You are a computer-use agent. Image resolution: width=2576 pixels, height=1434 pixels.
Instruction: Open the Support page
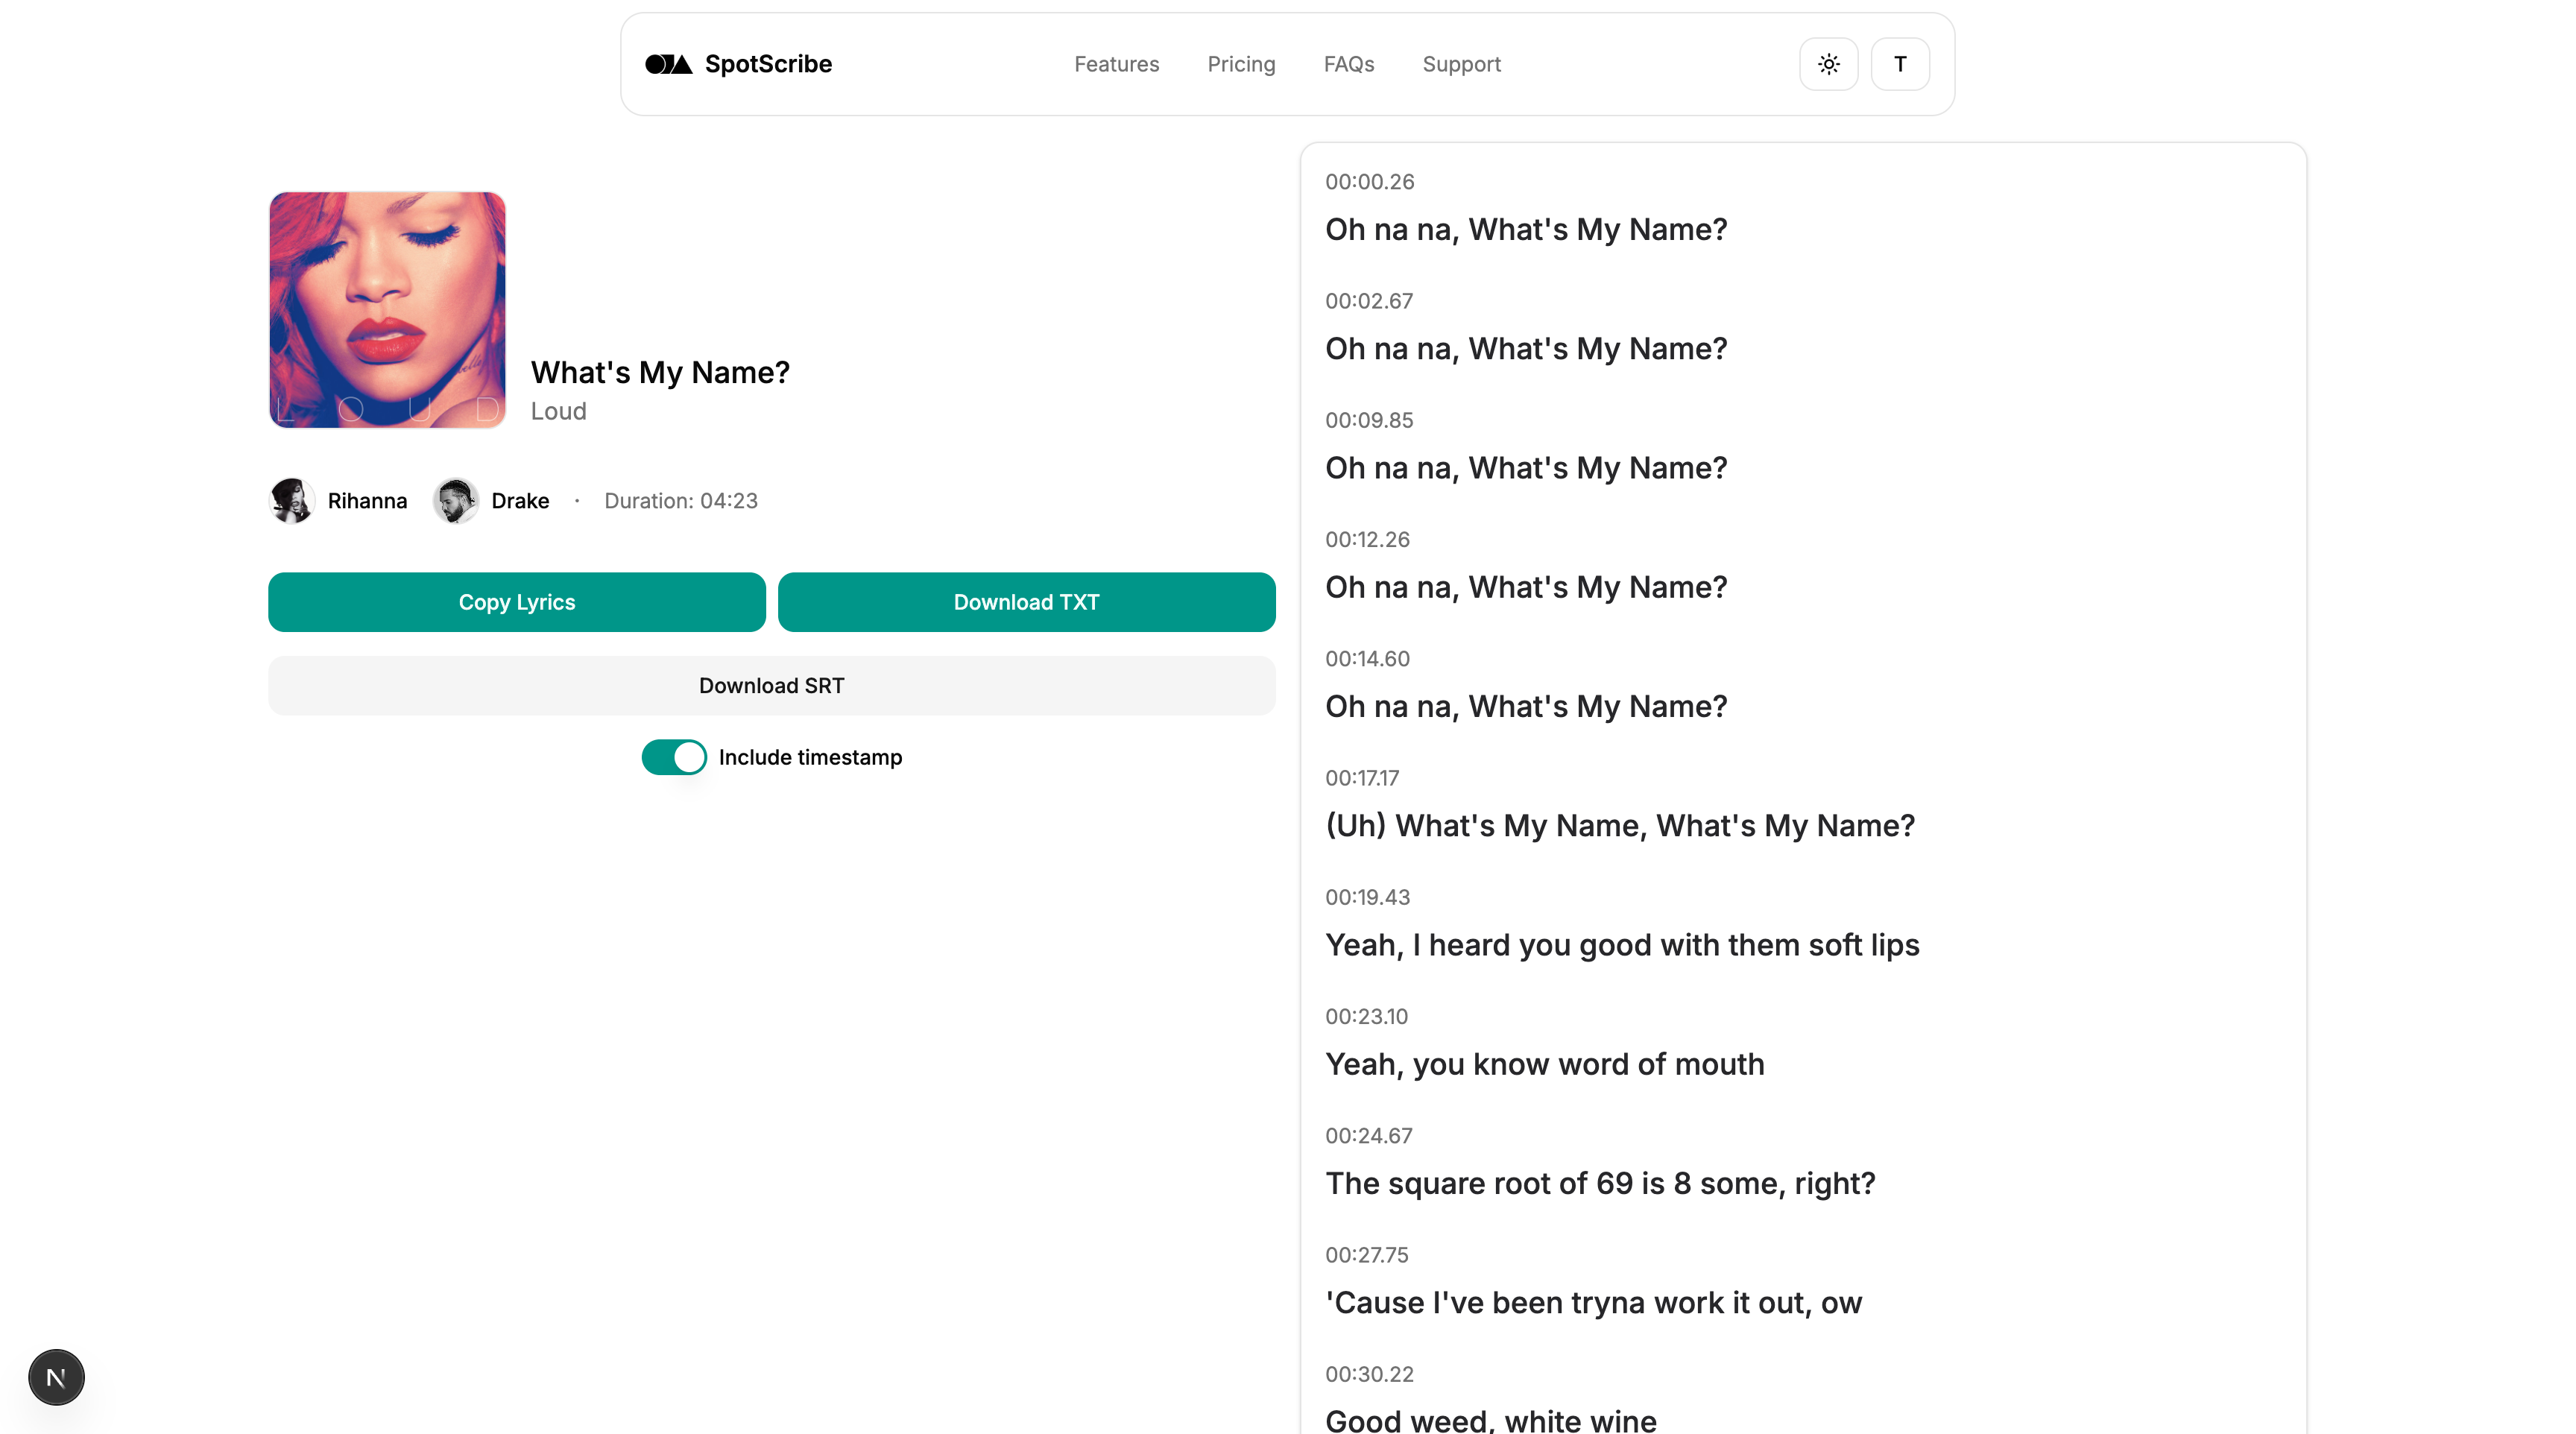coord(1461,64)
